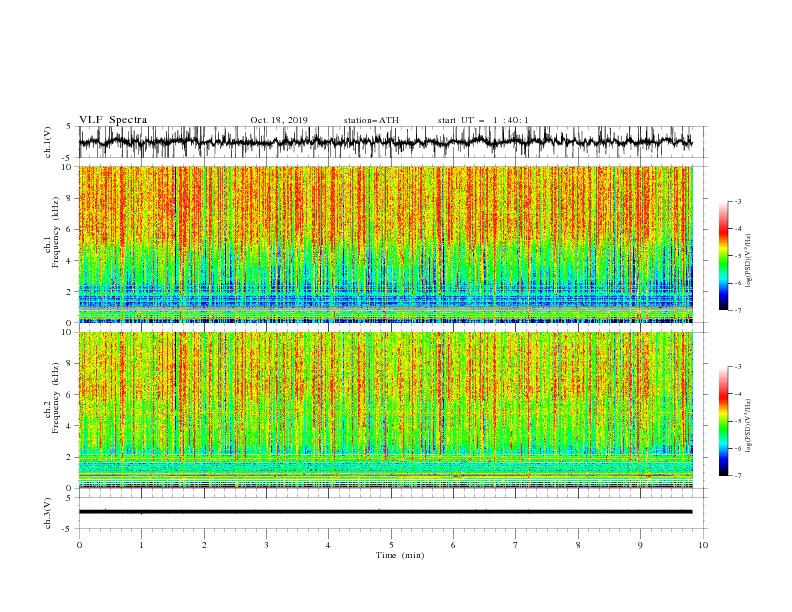Screen dimensions: 792x612
Task: Click the 'station=ATH' label
Action: tap(371, 120)
